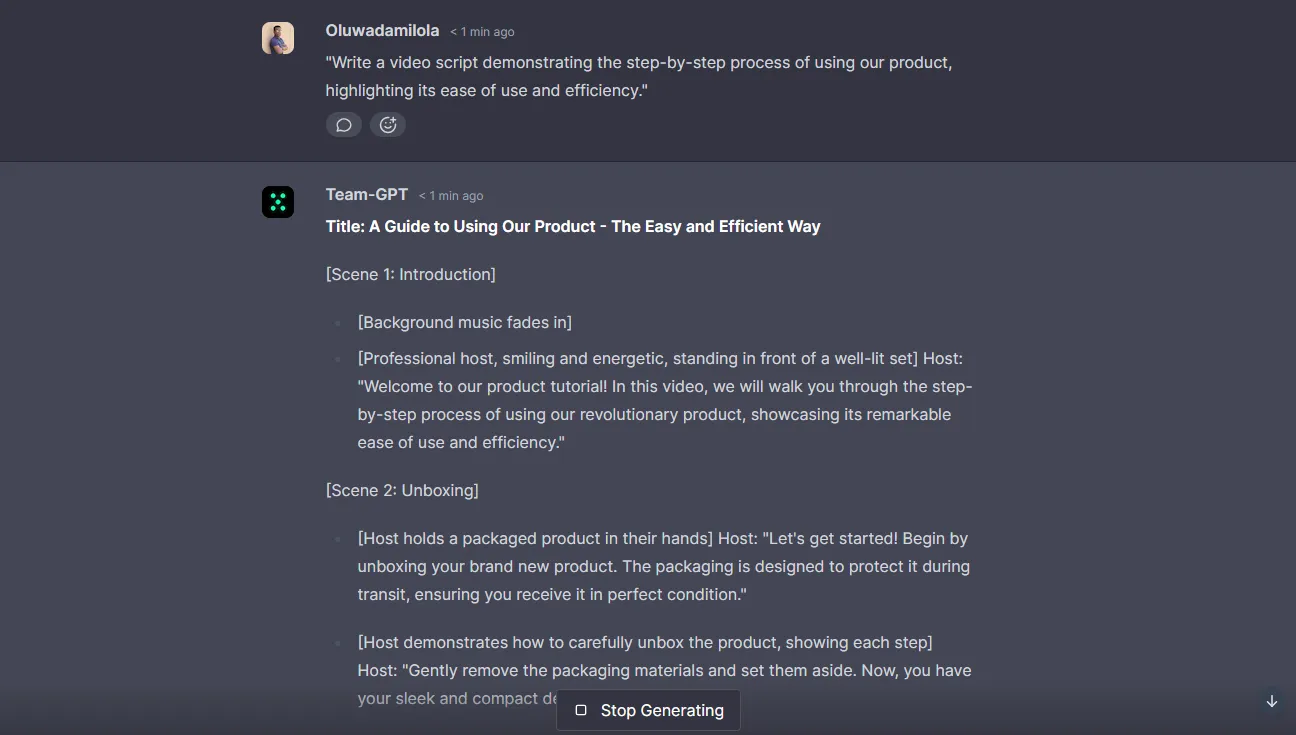Click the unboxing instructions paragraph
The height and width of the screenshot is (735, 1296).
tap(663, 566)
